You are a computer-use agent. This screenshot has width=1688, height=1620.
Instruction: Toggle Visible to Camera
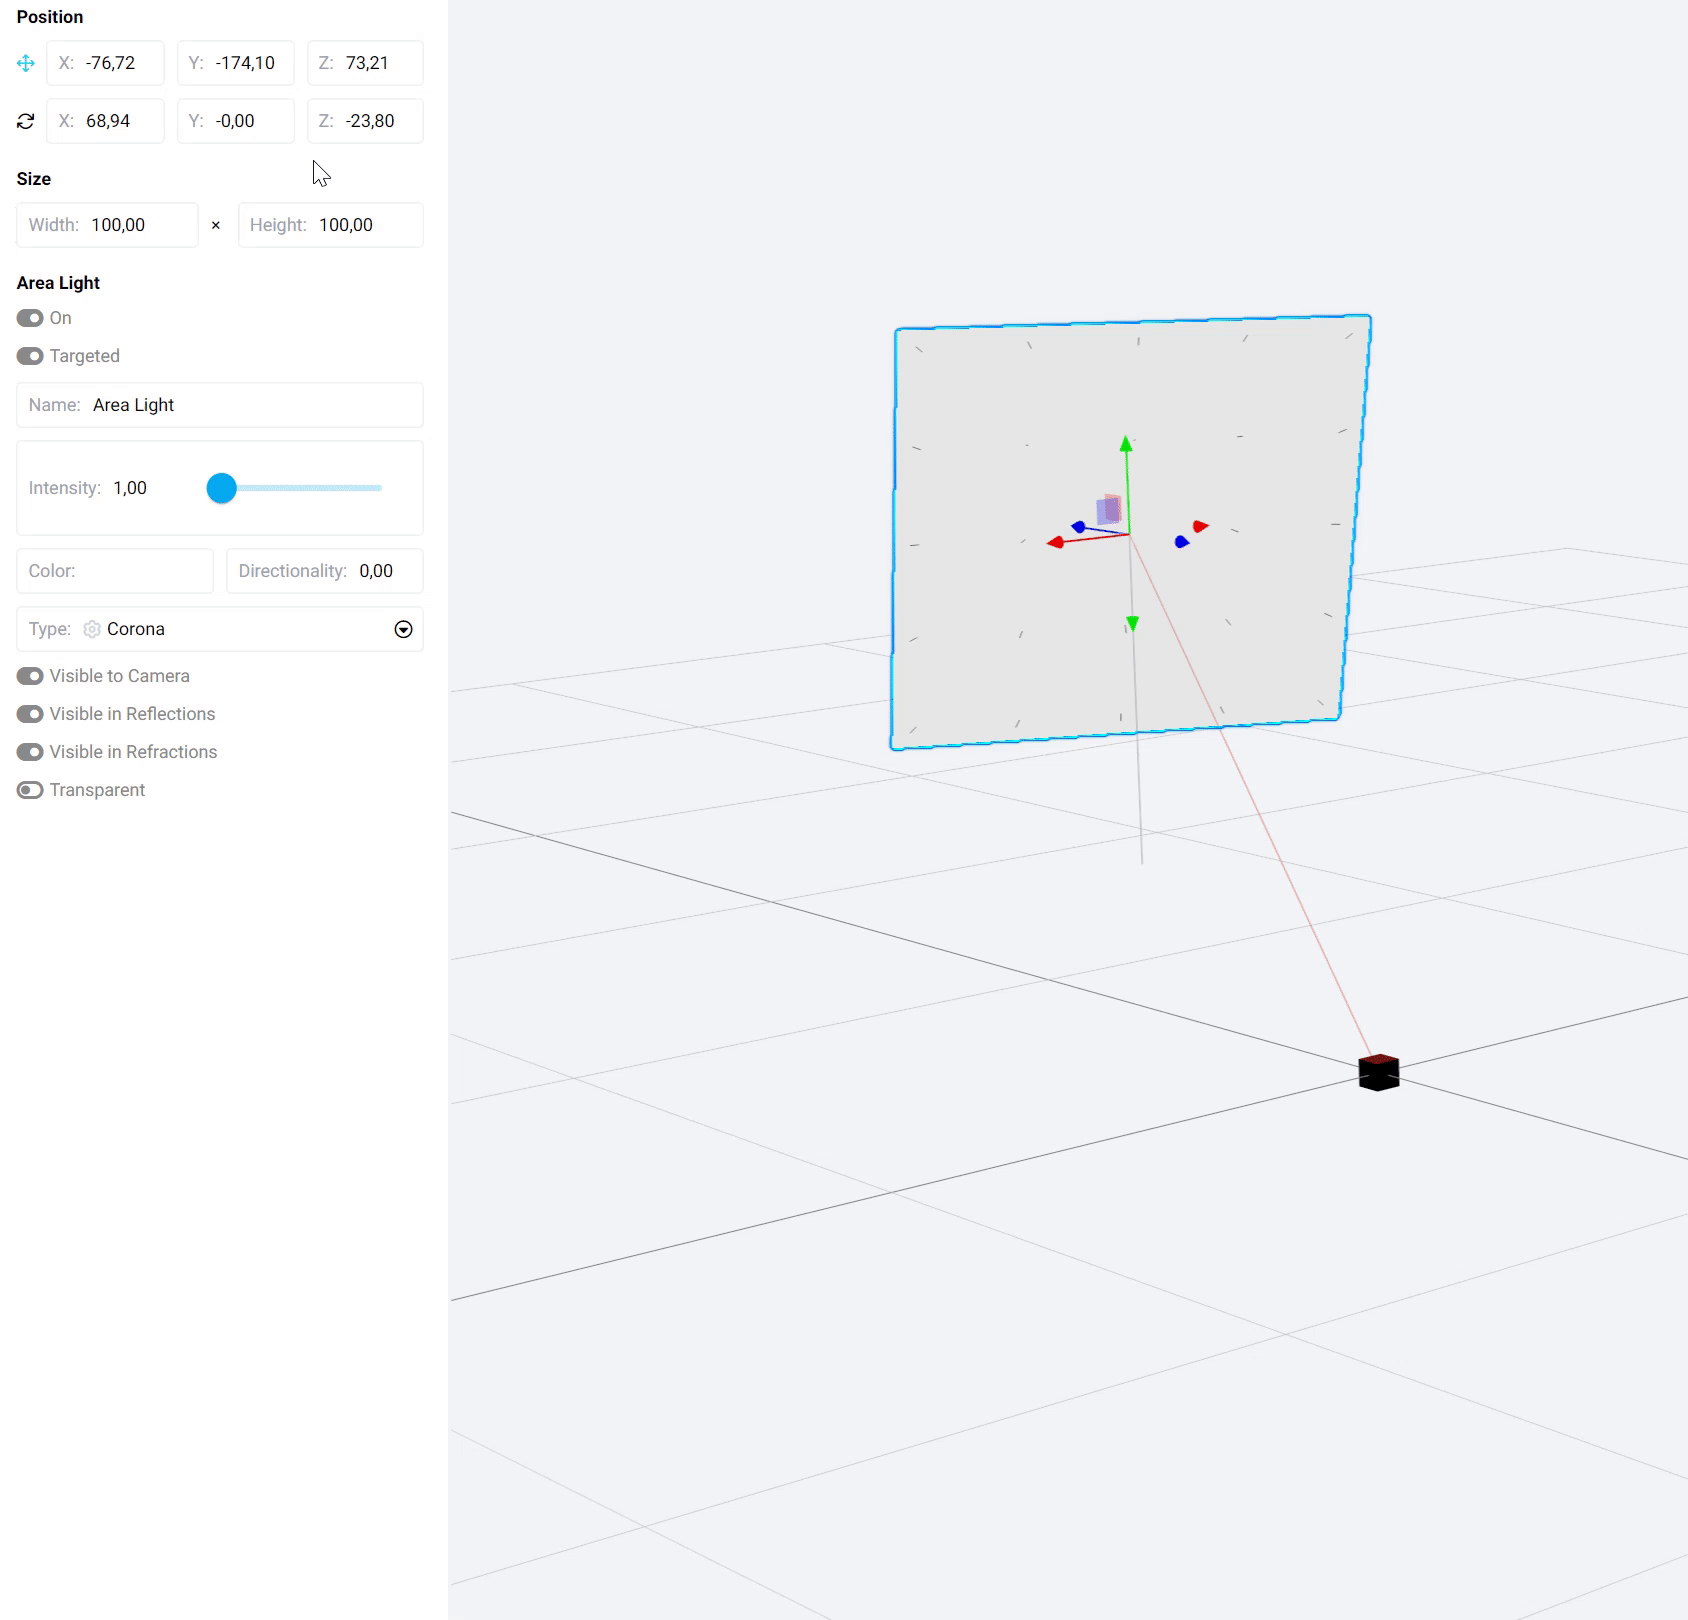click(30, 676)
